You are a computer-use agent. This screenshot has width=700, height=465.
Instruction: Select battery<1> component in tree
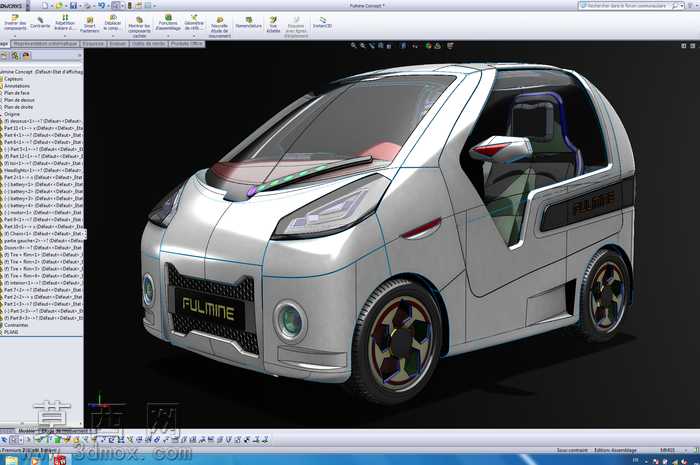(x=42, y=184)
